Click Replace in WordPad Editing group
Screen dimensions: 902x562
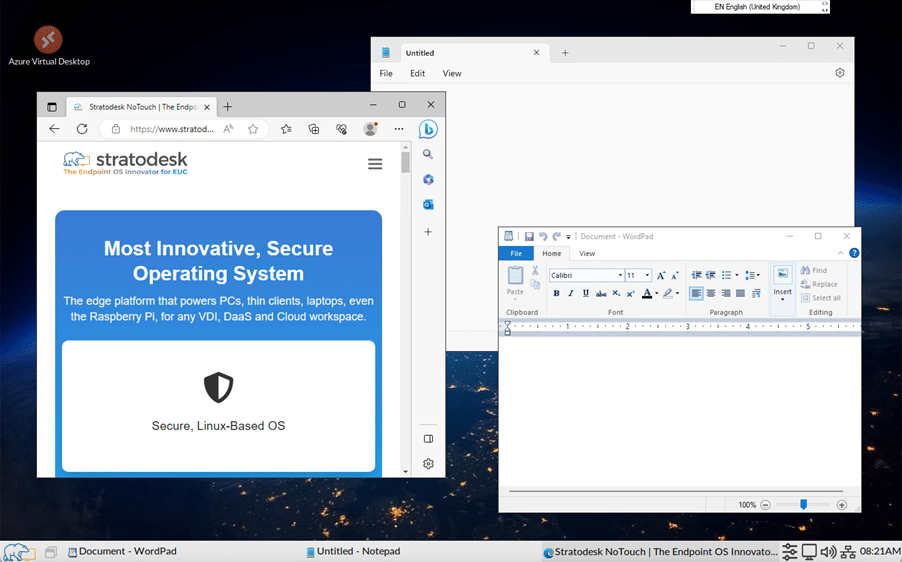tap(819, 284)
